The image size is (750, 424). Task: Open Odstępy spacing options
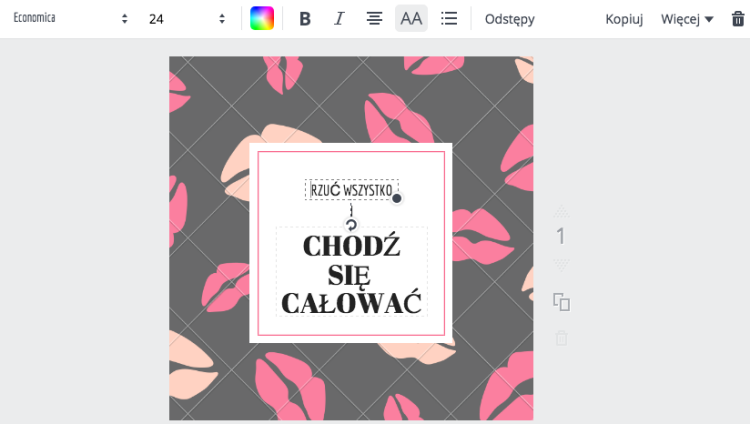click(509, 19)
